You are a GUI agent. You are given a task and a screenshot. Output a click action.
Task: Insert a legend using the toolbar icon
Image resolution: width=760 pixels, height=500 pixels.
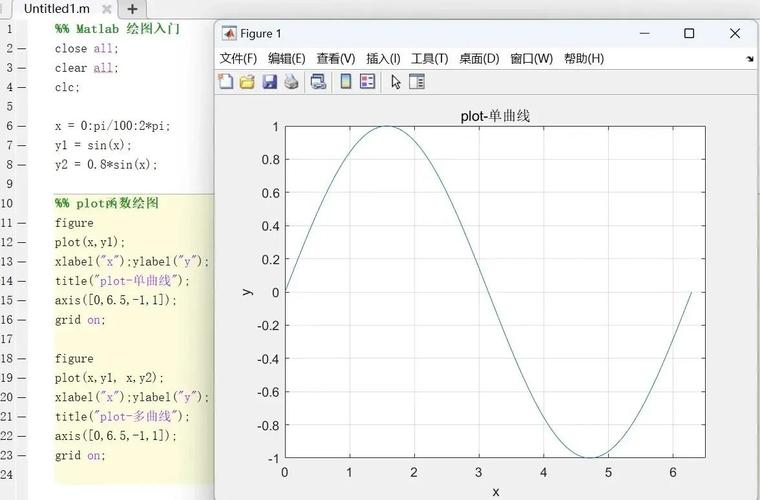(367, 81)
